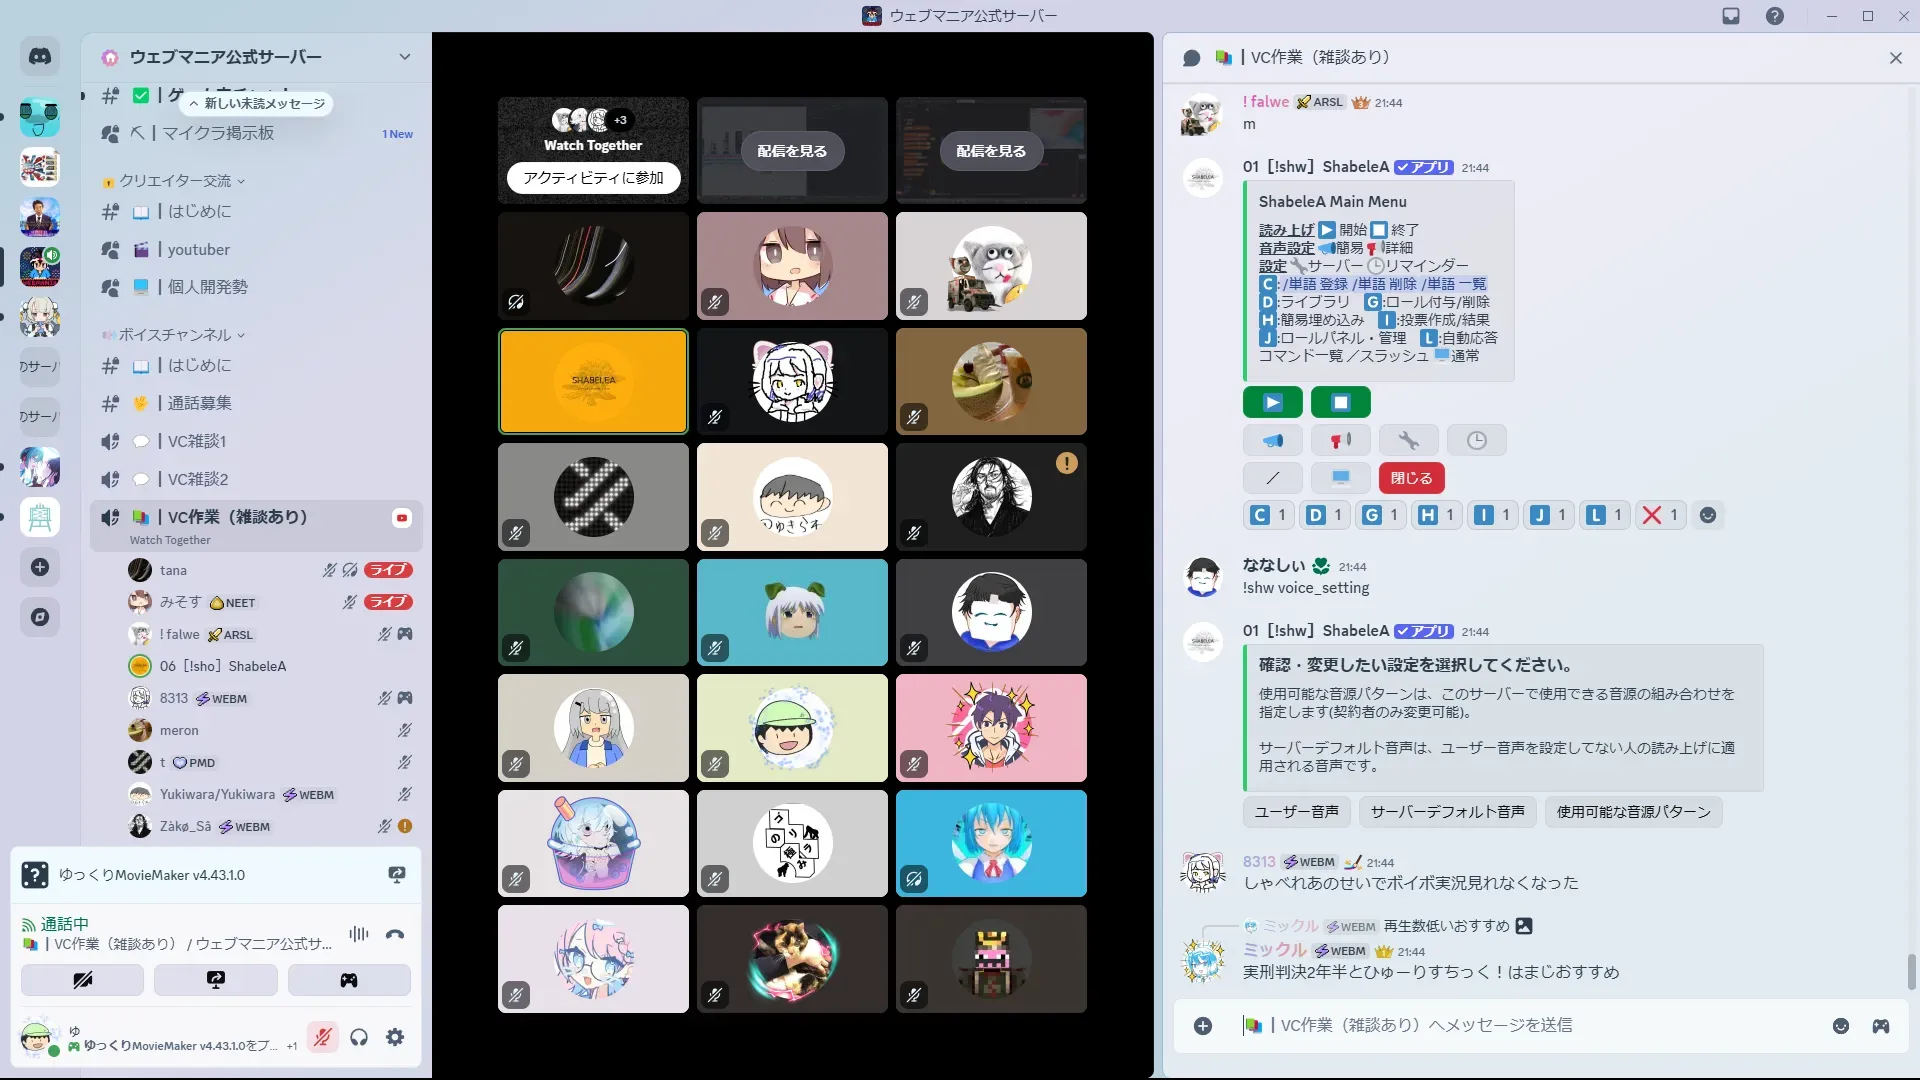The image size is (1920, 1080).
Task: Toggle camera on in voice panel
Action: tap(82, 980)
